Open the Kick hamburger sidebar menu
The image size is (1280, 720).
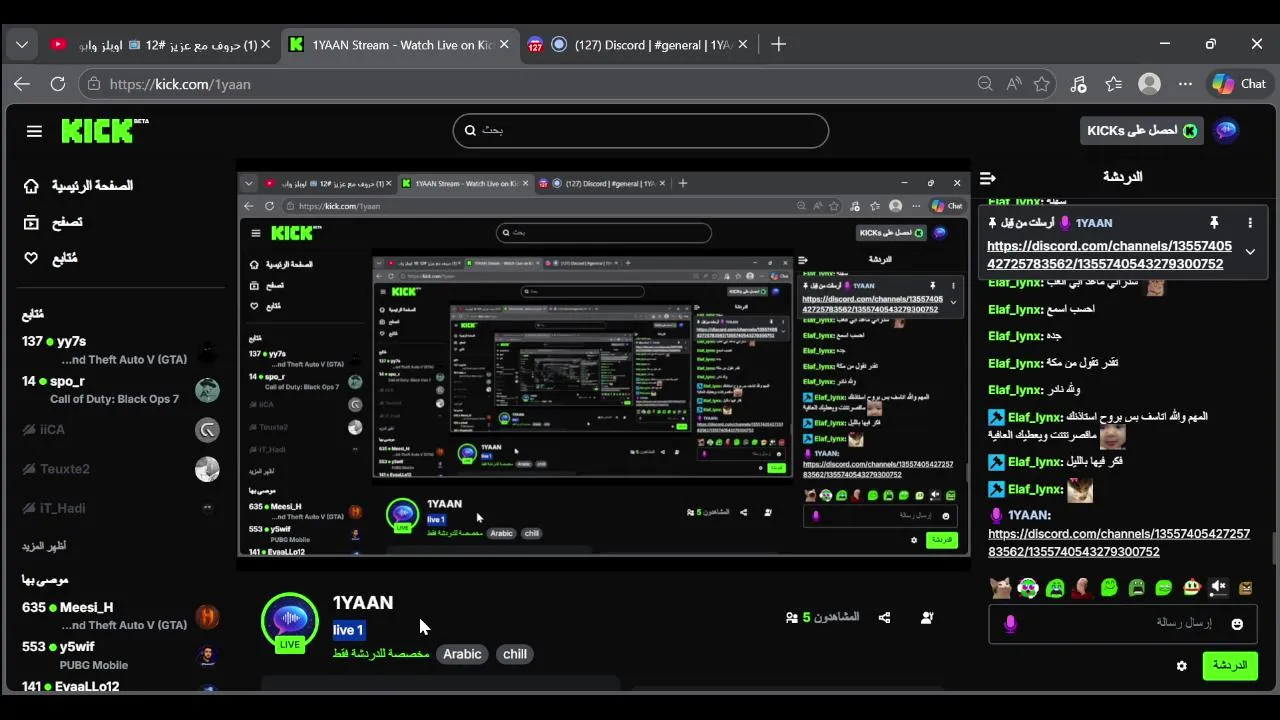point(34,131)
